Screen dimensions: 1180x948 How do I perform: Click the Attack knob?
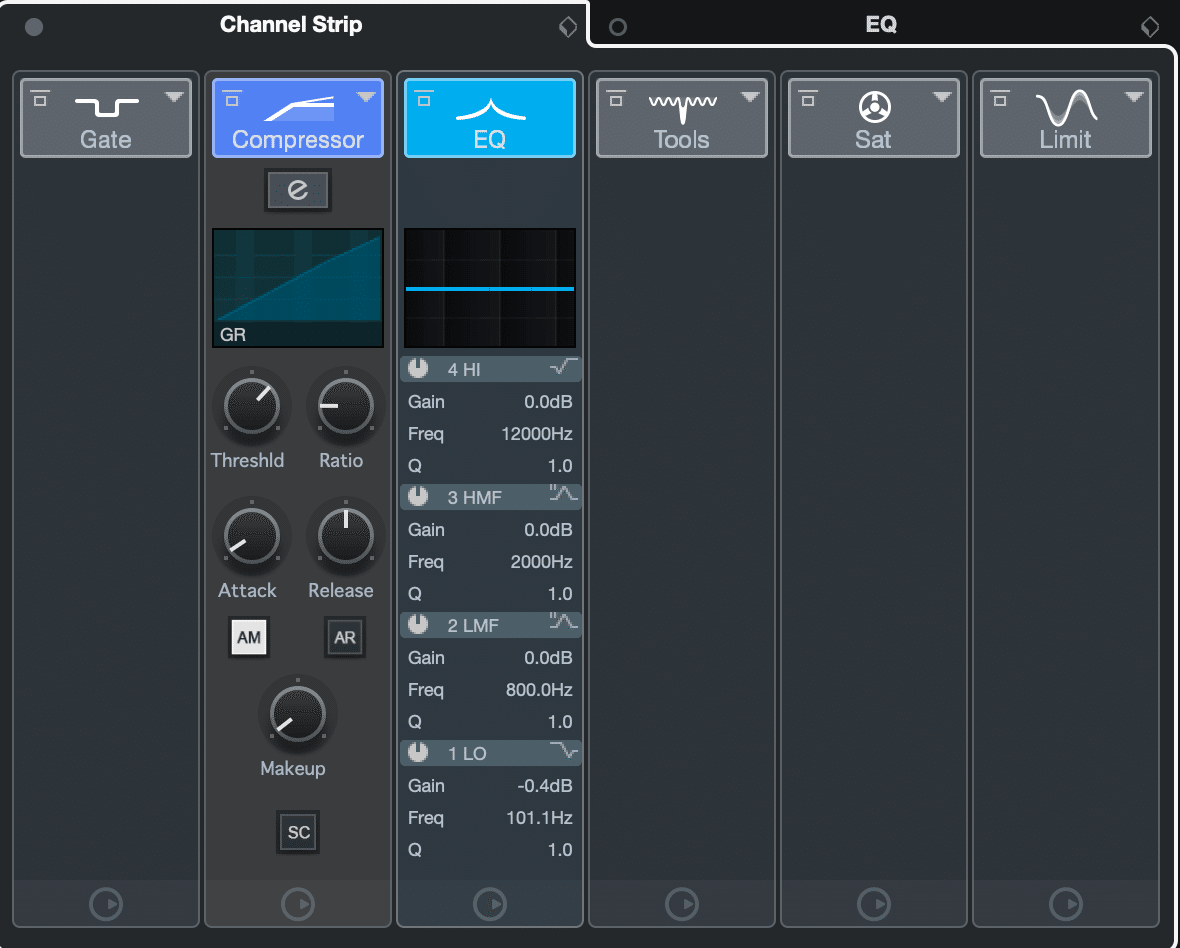coord(252,537)
